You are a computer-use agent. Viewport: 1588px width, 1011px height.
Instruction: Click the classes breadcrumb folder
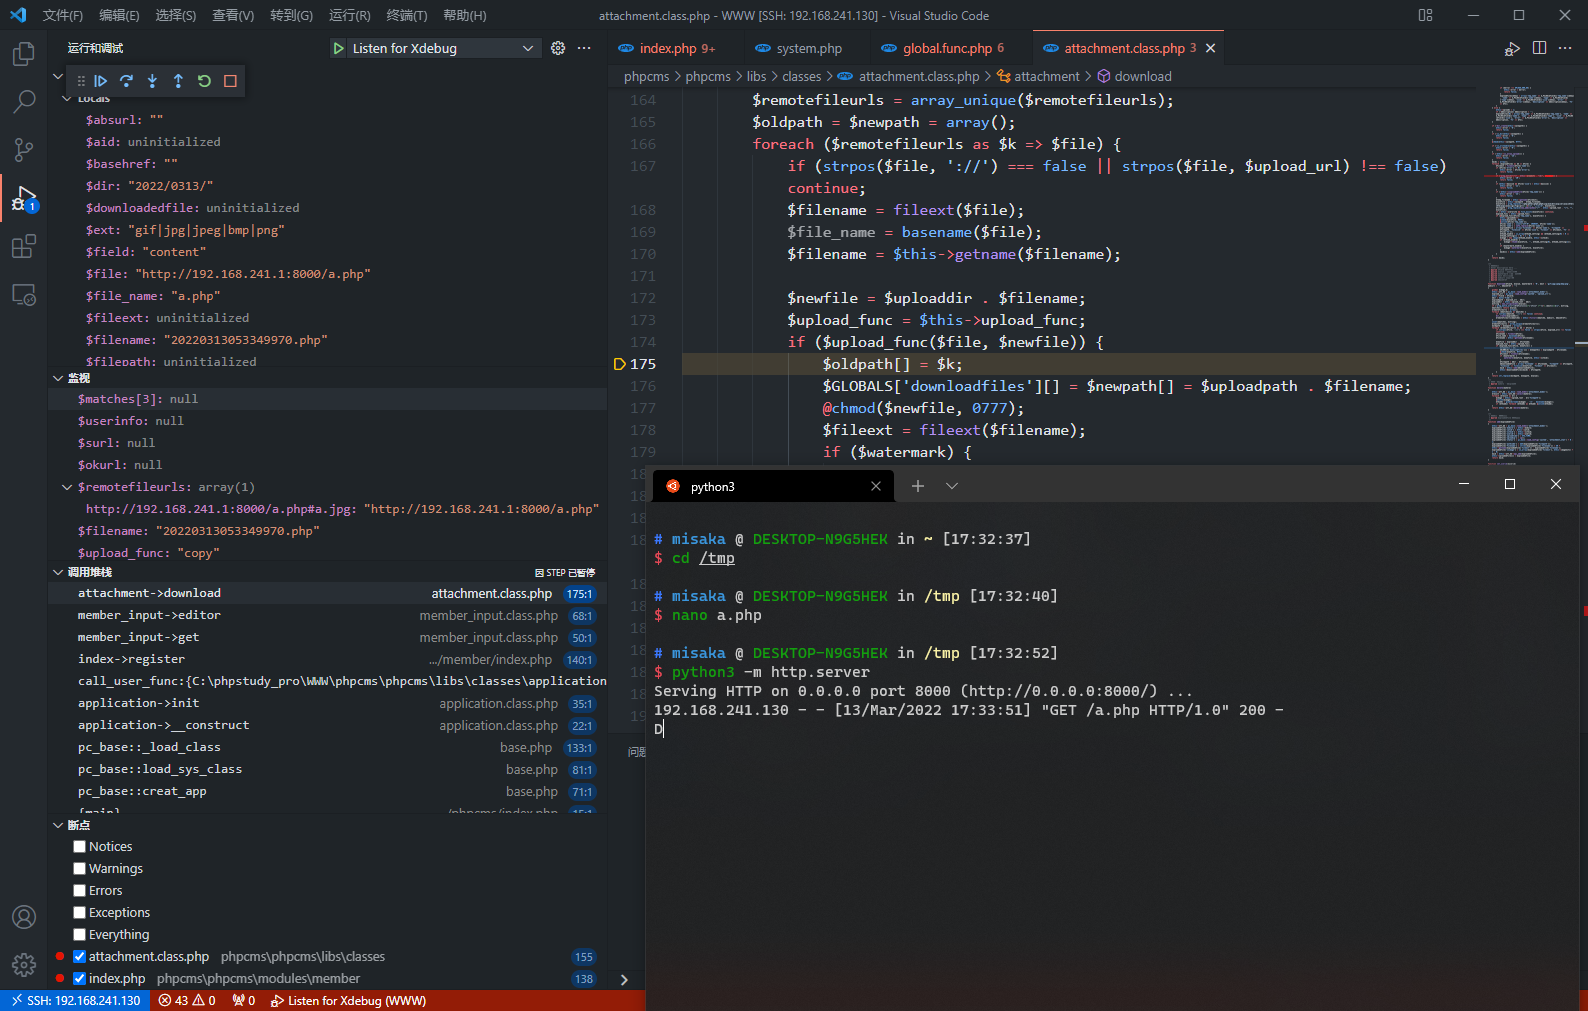(801, 76)
